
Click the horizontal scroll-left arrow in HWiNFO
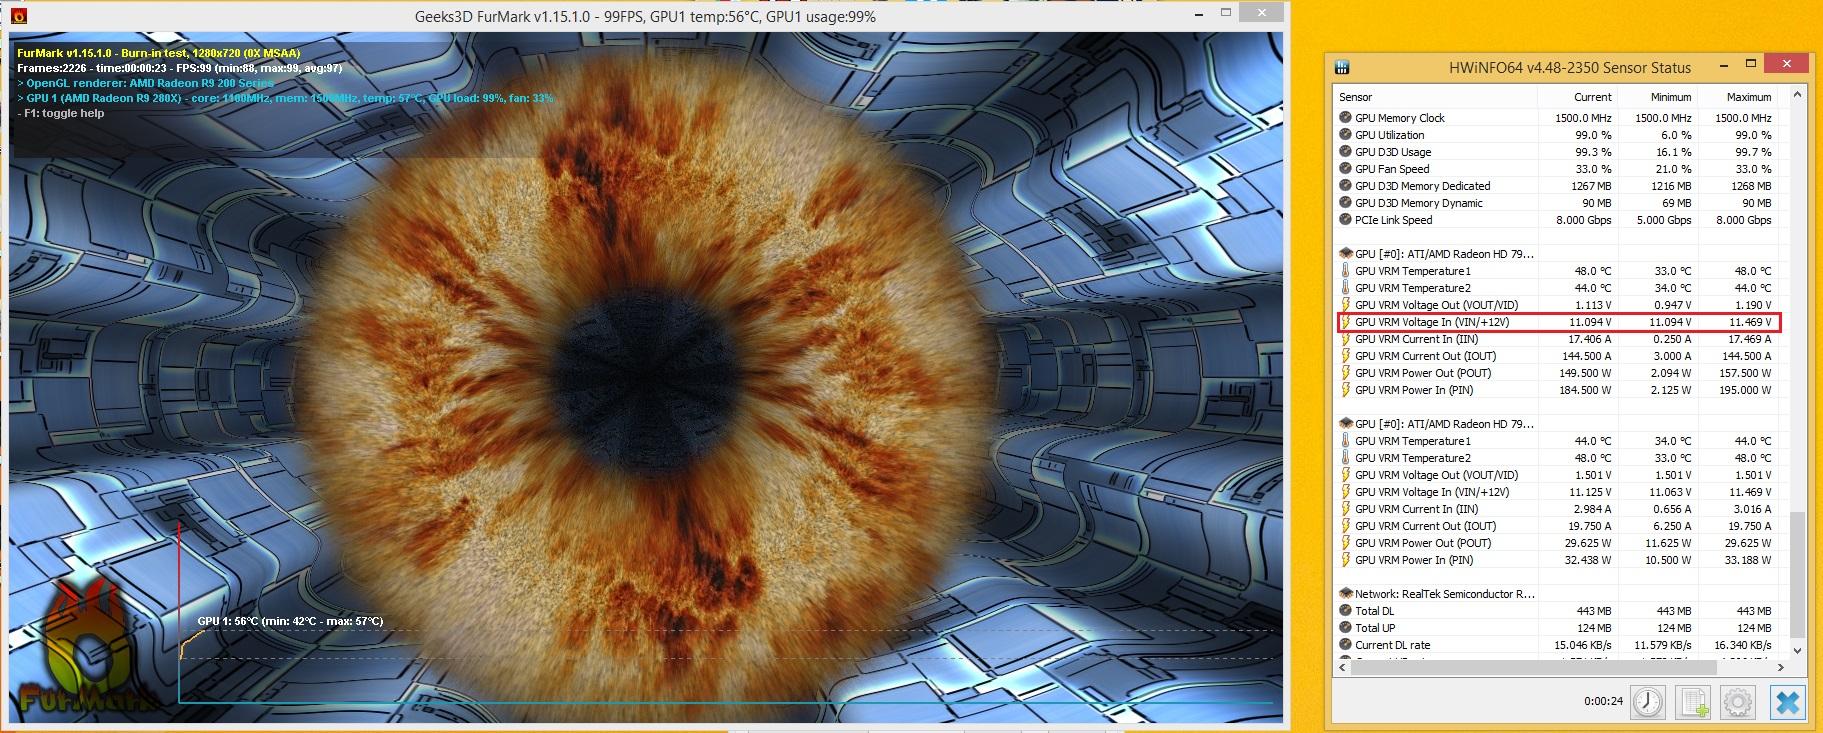(x=1343, y=667)
